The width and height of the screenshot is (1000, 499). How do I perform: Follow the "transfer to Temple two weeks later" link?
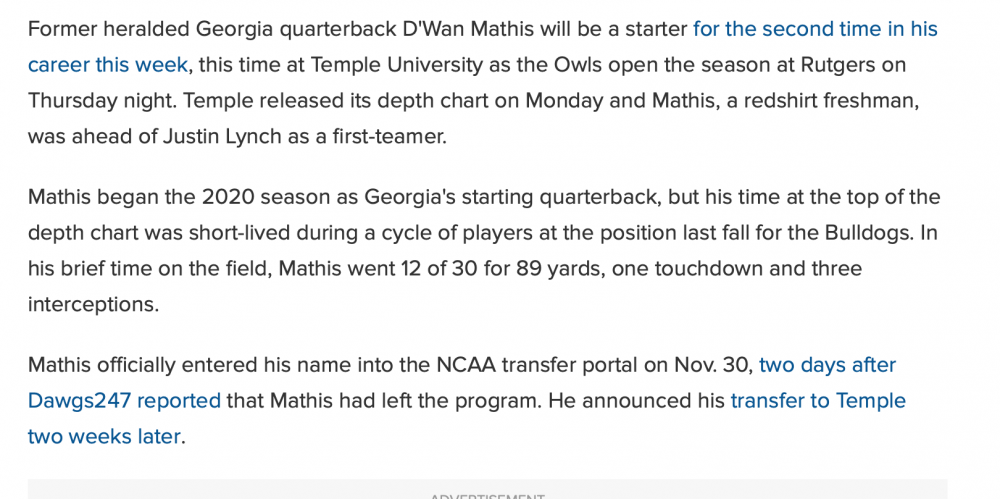817,401
